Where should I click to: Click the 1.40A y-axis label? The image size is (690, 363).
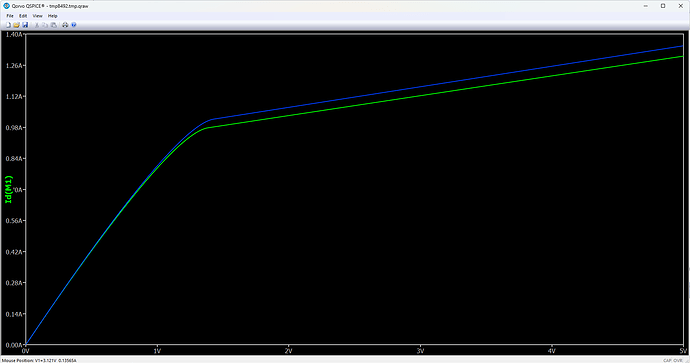coord(14,34)
